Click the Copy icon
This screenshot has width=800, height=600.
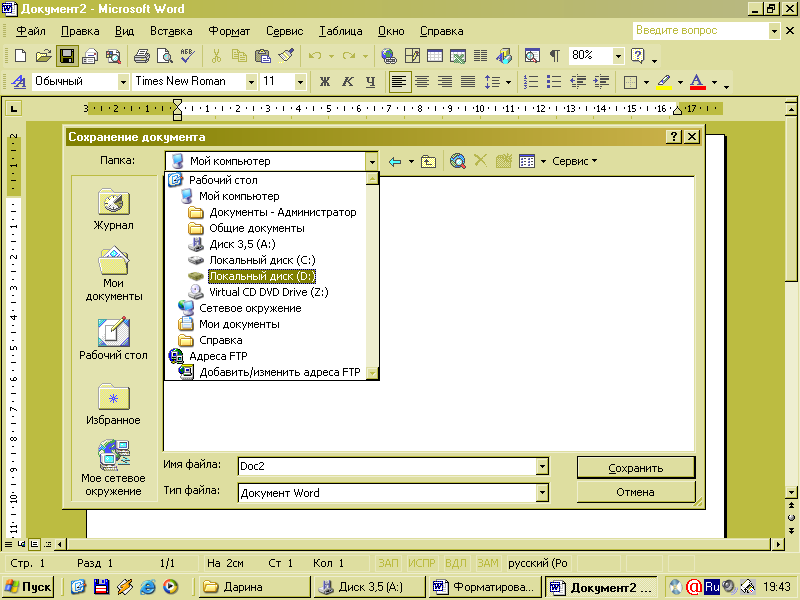coord(239,55)
